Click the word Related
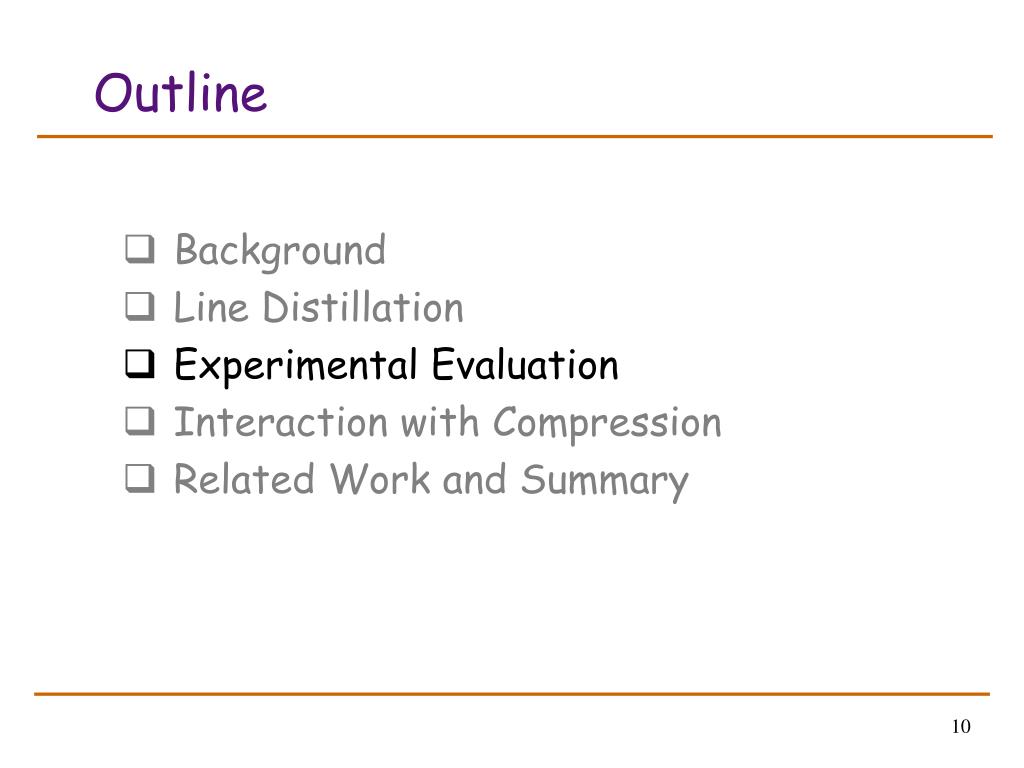Image resolution: width=1024 pixels, height=768 pixels. coord(244,479)
